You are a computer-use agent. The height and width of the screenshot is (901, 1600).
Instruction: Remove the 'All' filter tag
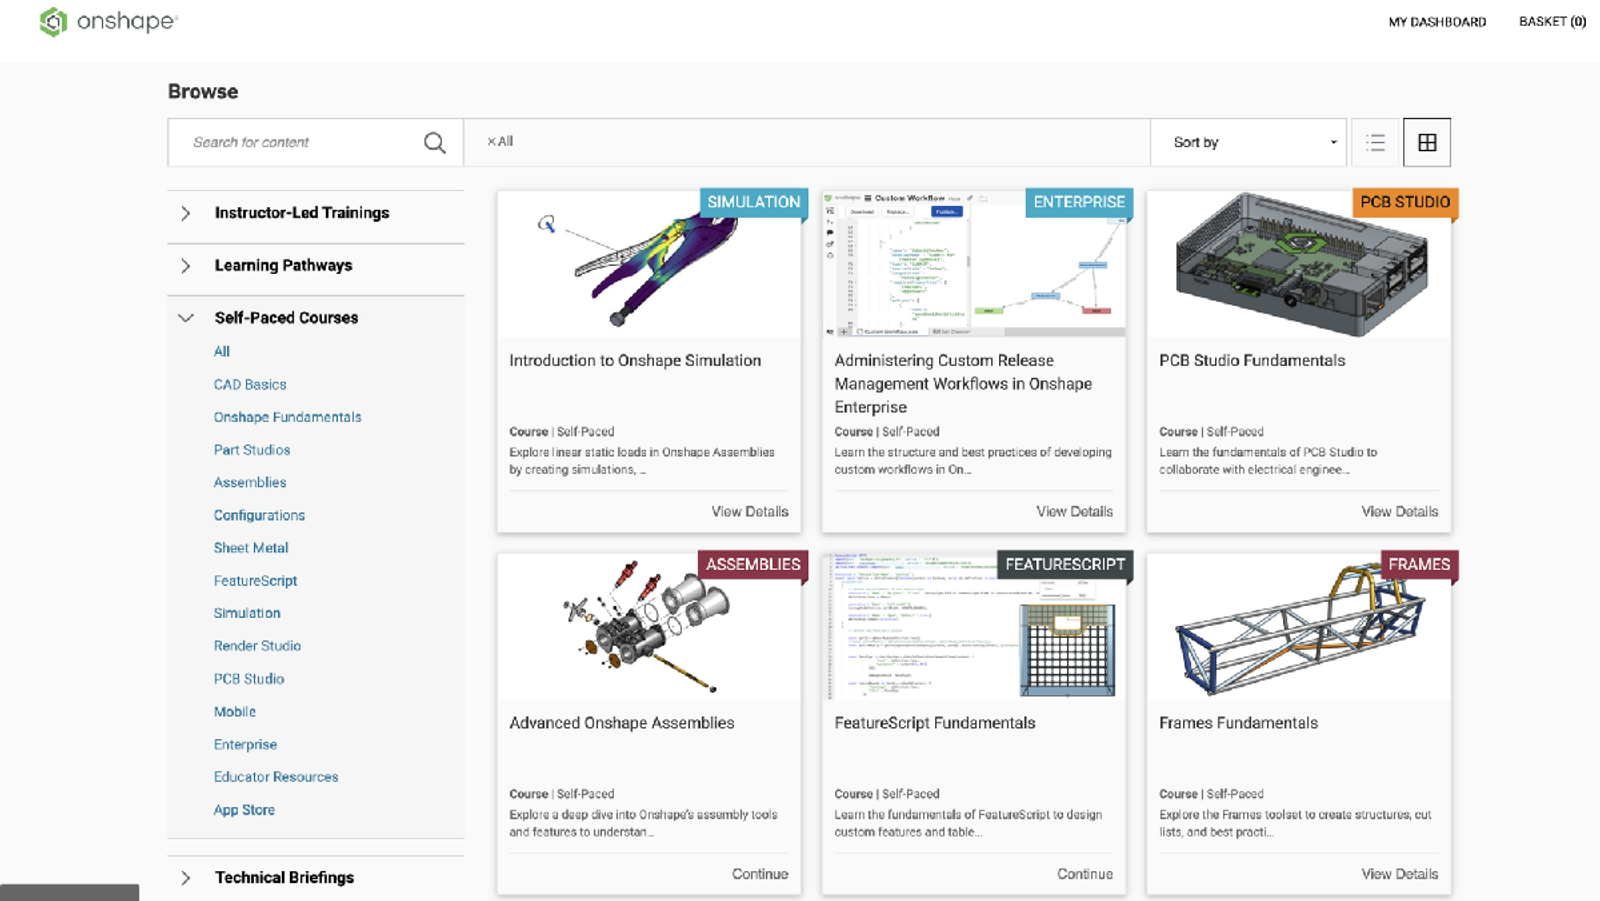(x=491, y=142)
